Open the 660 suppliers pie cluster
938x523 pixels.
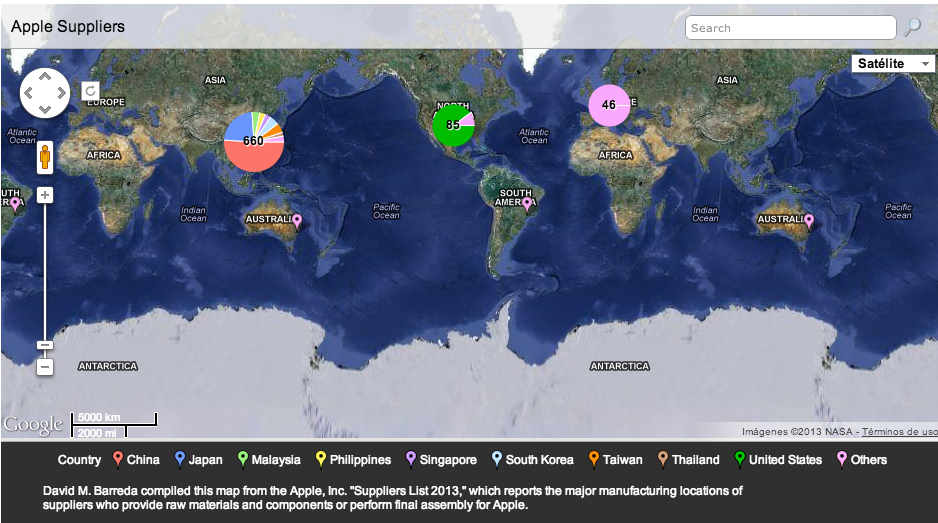254,141
